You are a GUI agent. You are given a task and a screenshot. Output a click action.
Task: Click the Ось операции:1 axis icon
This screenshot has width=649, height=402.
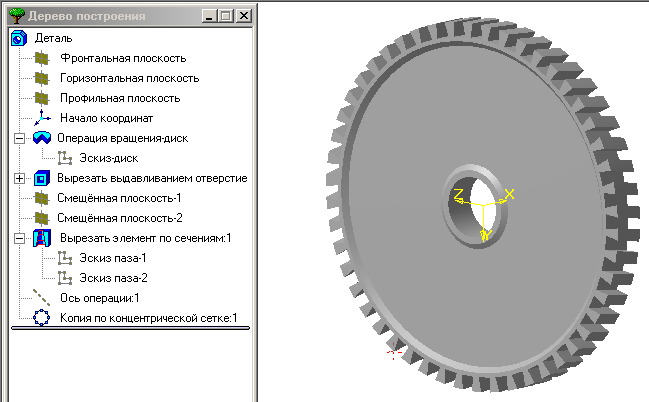click(x=41, y=298)
